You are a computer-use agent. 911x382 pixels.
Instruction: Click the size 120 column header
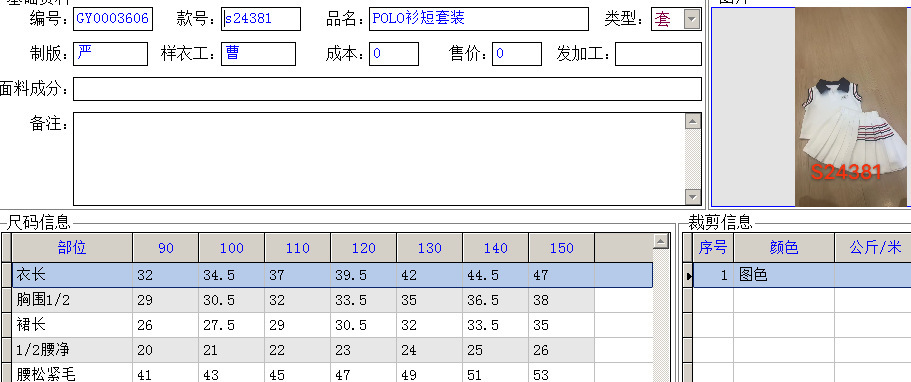tap(364, 248)
